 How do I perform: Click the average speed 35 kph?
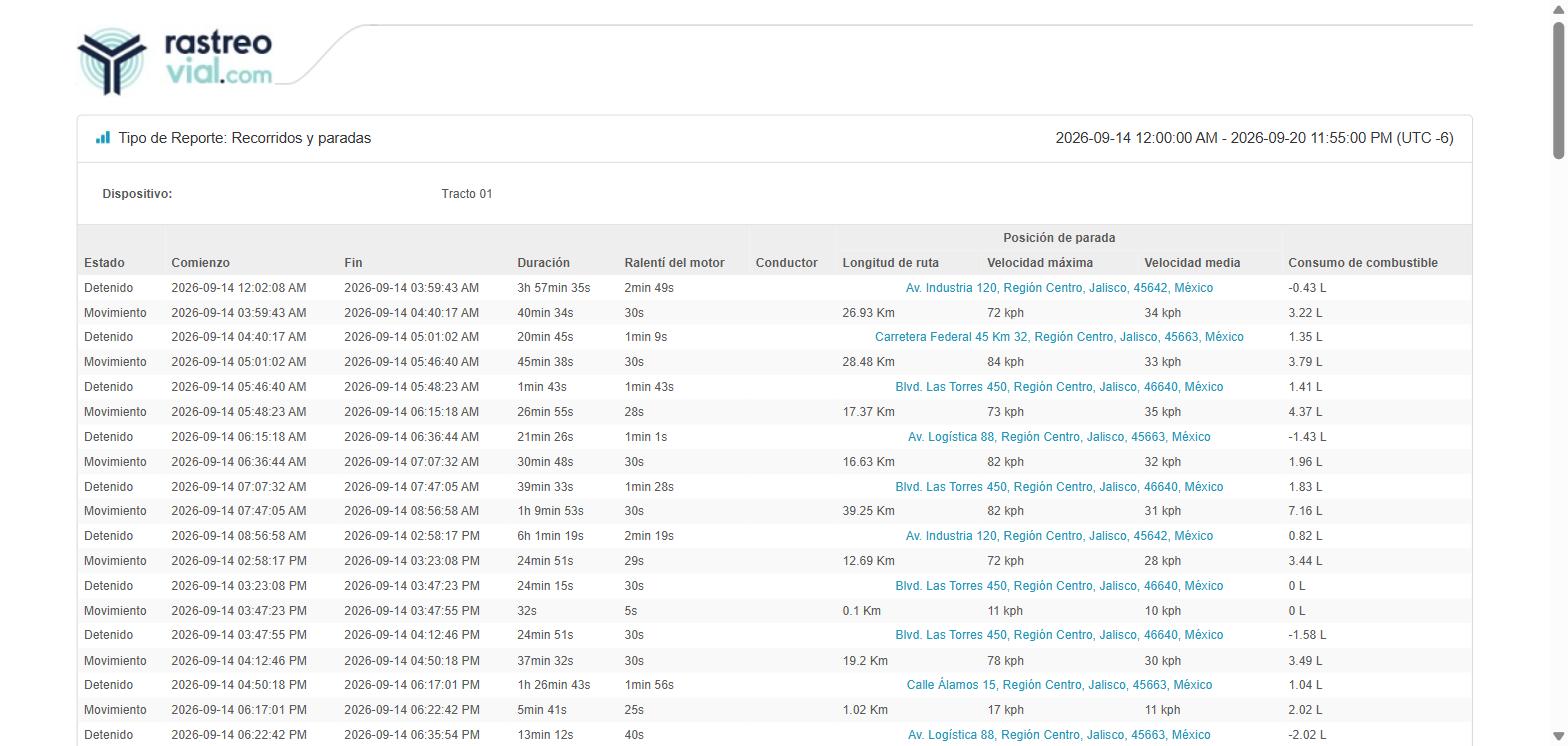(1162, 412)
